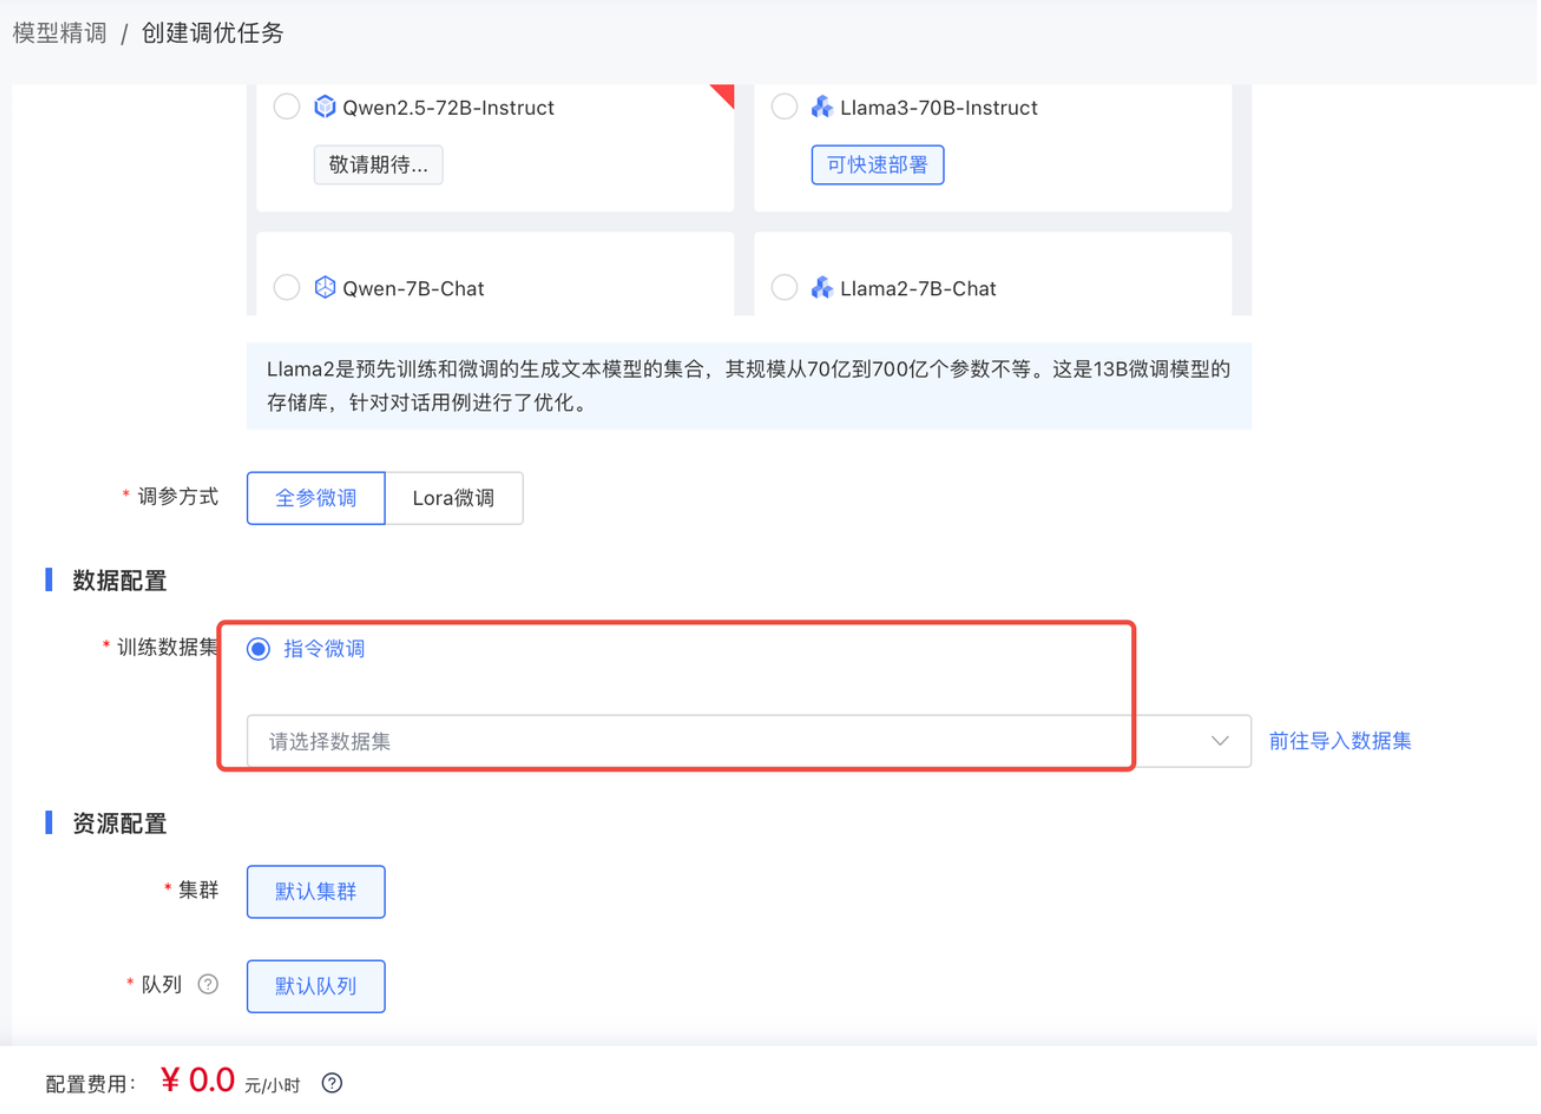This screenshot has width=1541, height=1114.
Task: Click the Llama3-70B-Instruct model name
Action: 939,108
